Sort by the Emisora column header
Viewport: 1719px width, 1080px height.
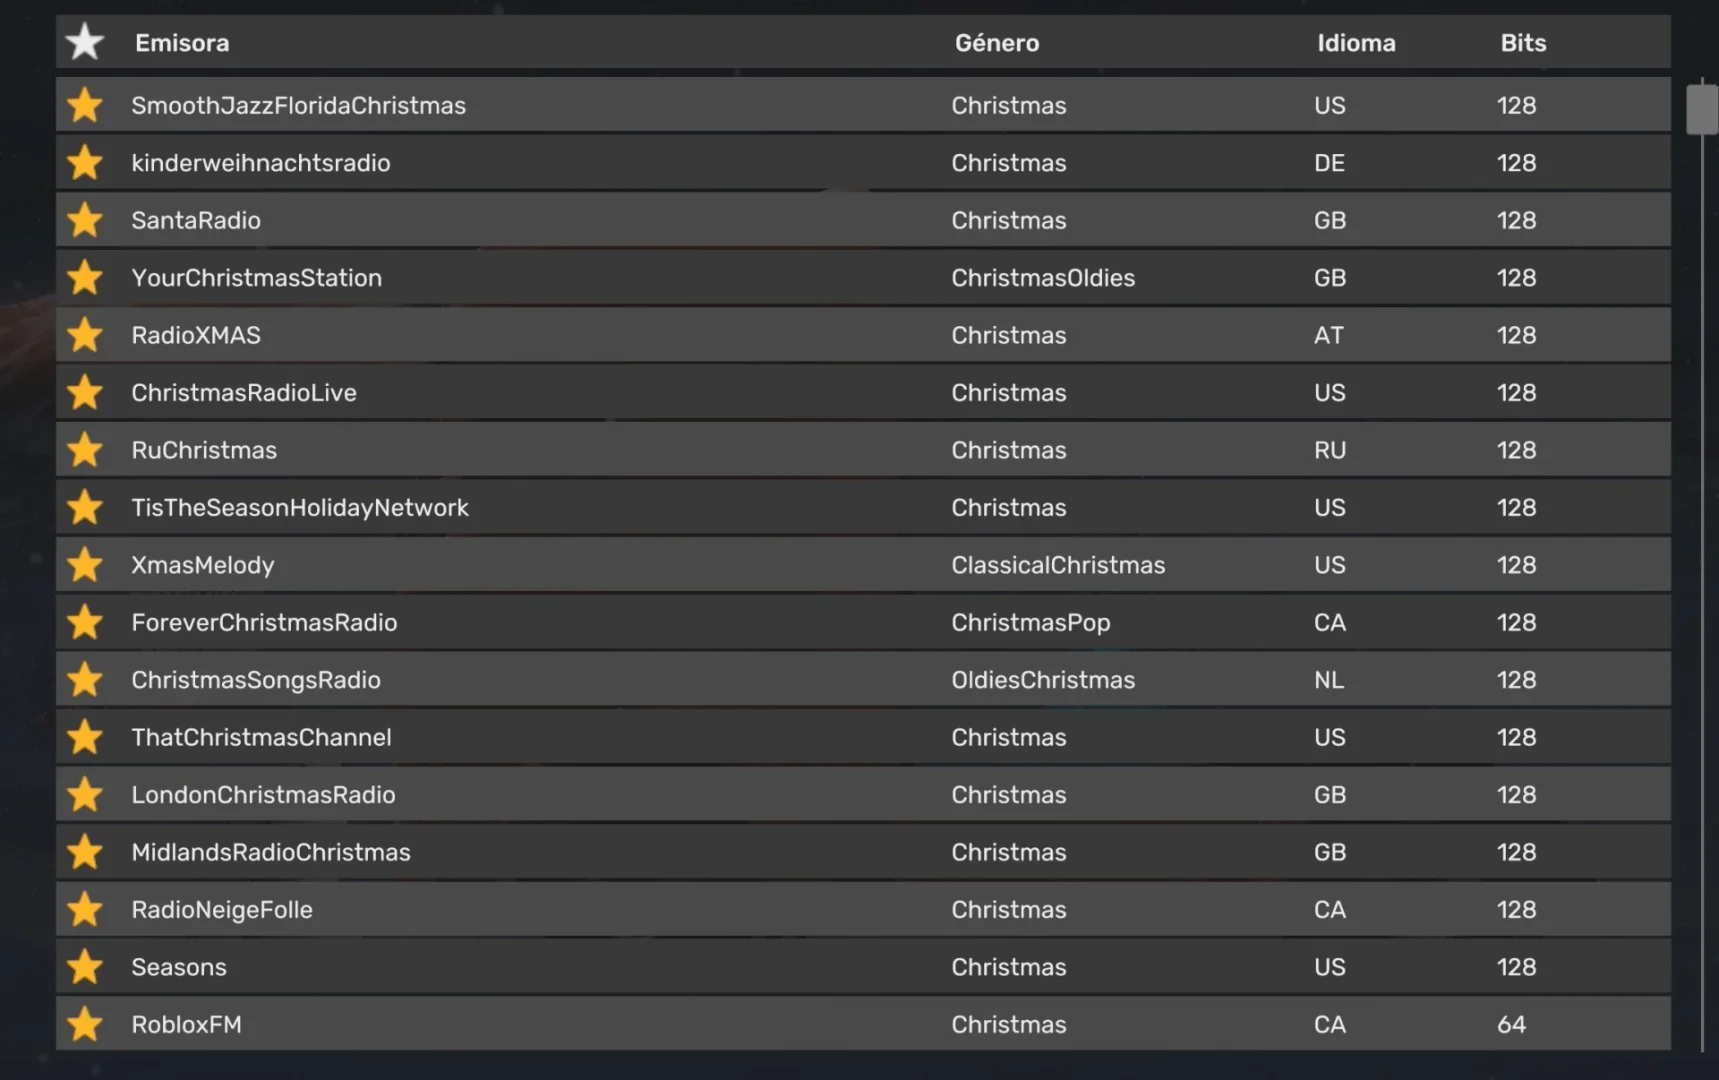click(x=182, y=43)
